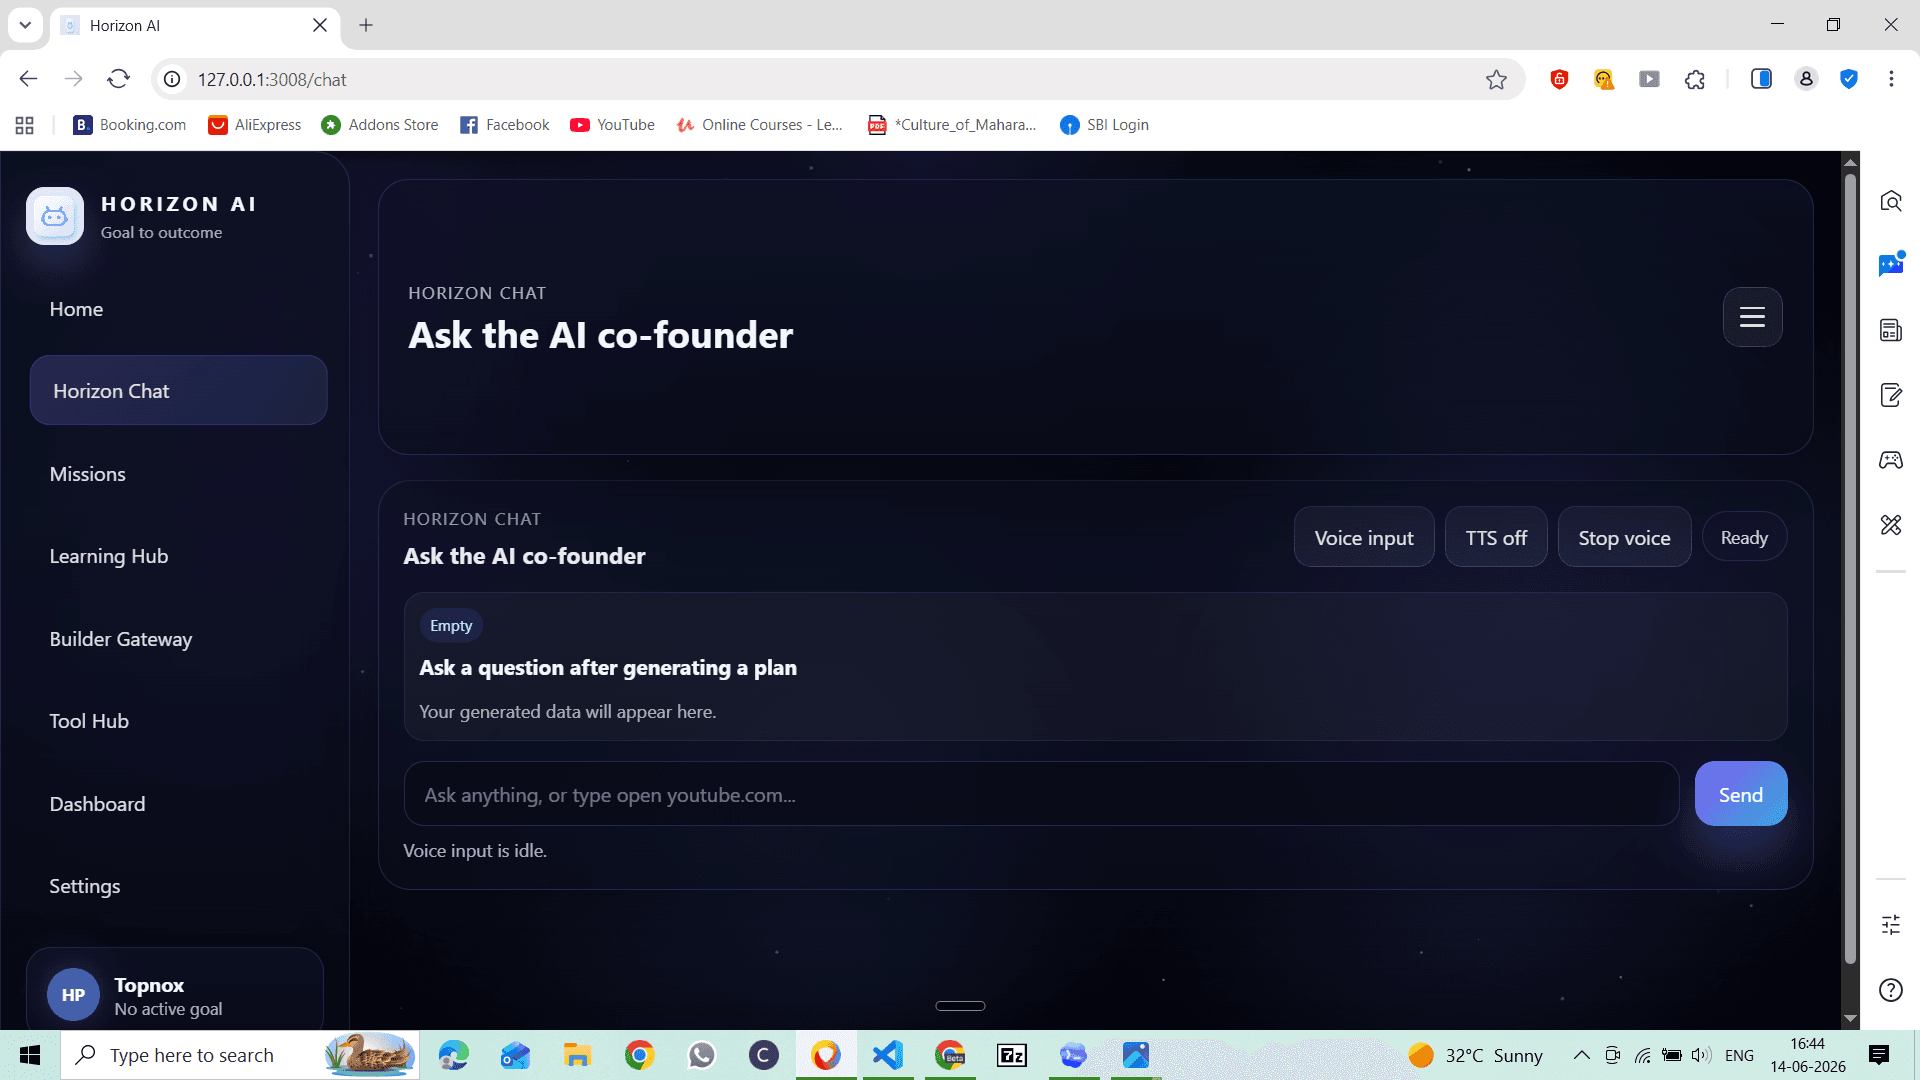Open the Booking.com bookmark
This screenshot has width=1920, height=1080.
130,125
